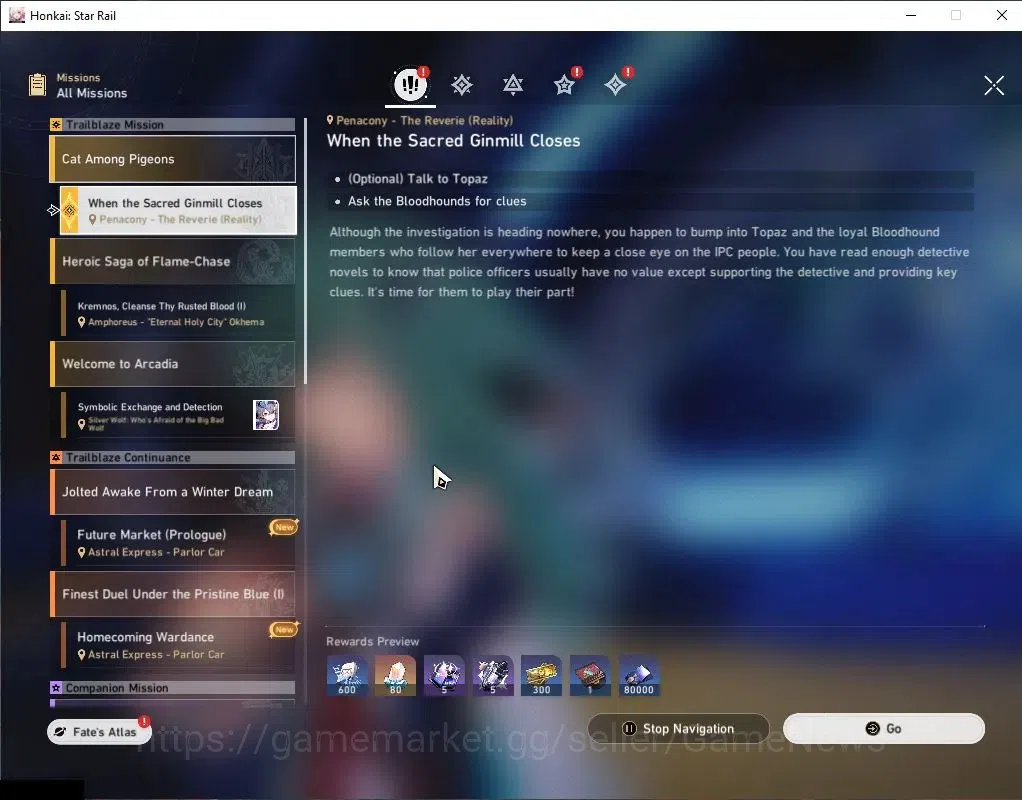Click the Missions clipboard icon

click(x=38, y=85)
